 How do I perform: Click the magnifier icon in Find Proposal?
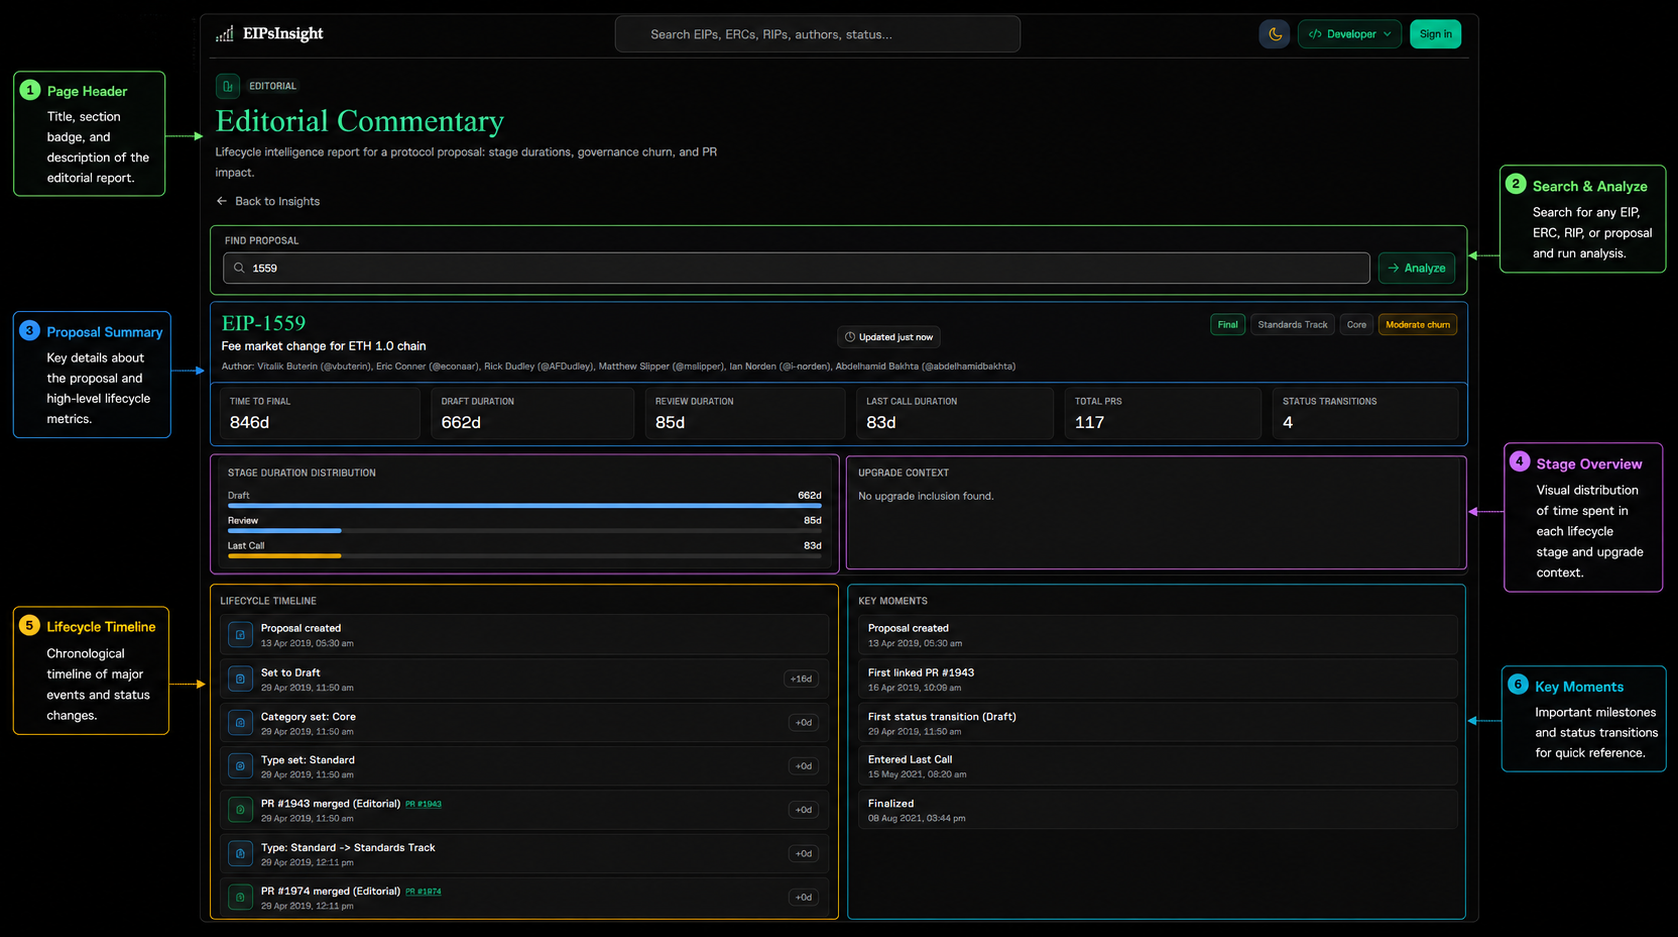239,268
